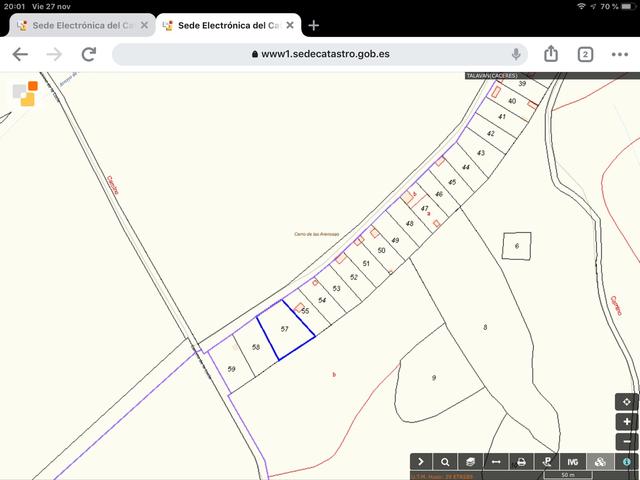This screenshot has width=640, height=480.
Task: Open the map search magnifier tool
Action: pos(445,462)
